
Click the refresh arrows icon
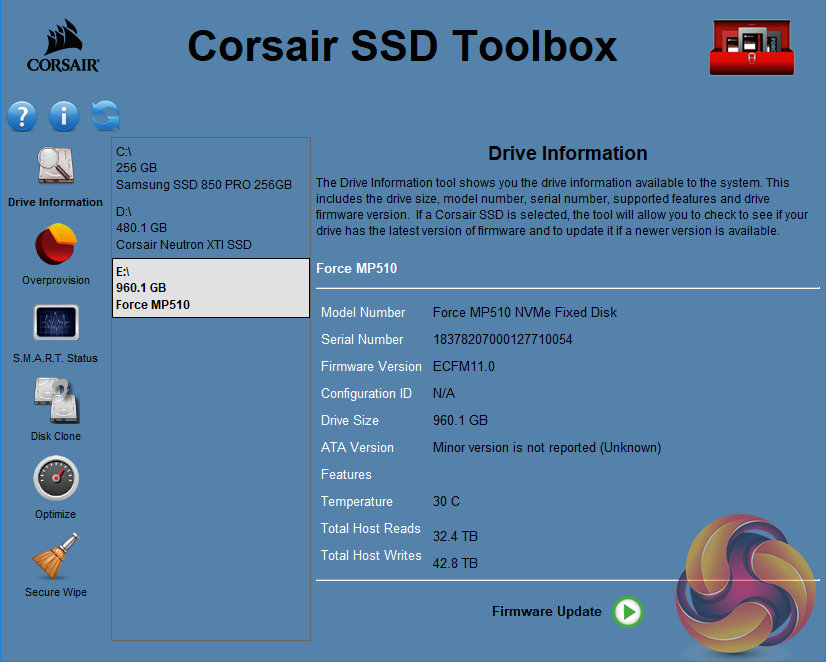pyautogui.click(x=105, y=116)
